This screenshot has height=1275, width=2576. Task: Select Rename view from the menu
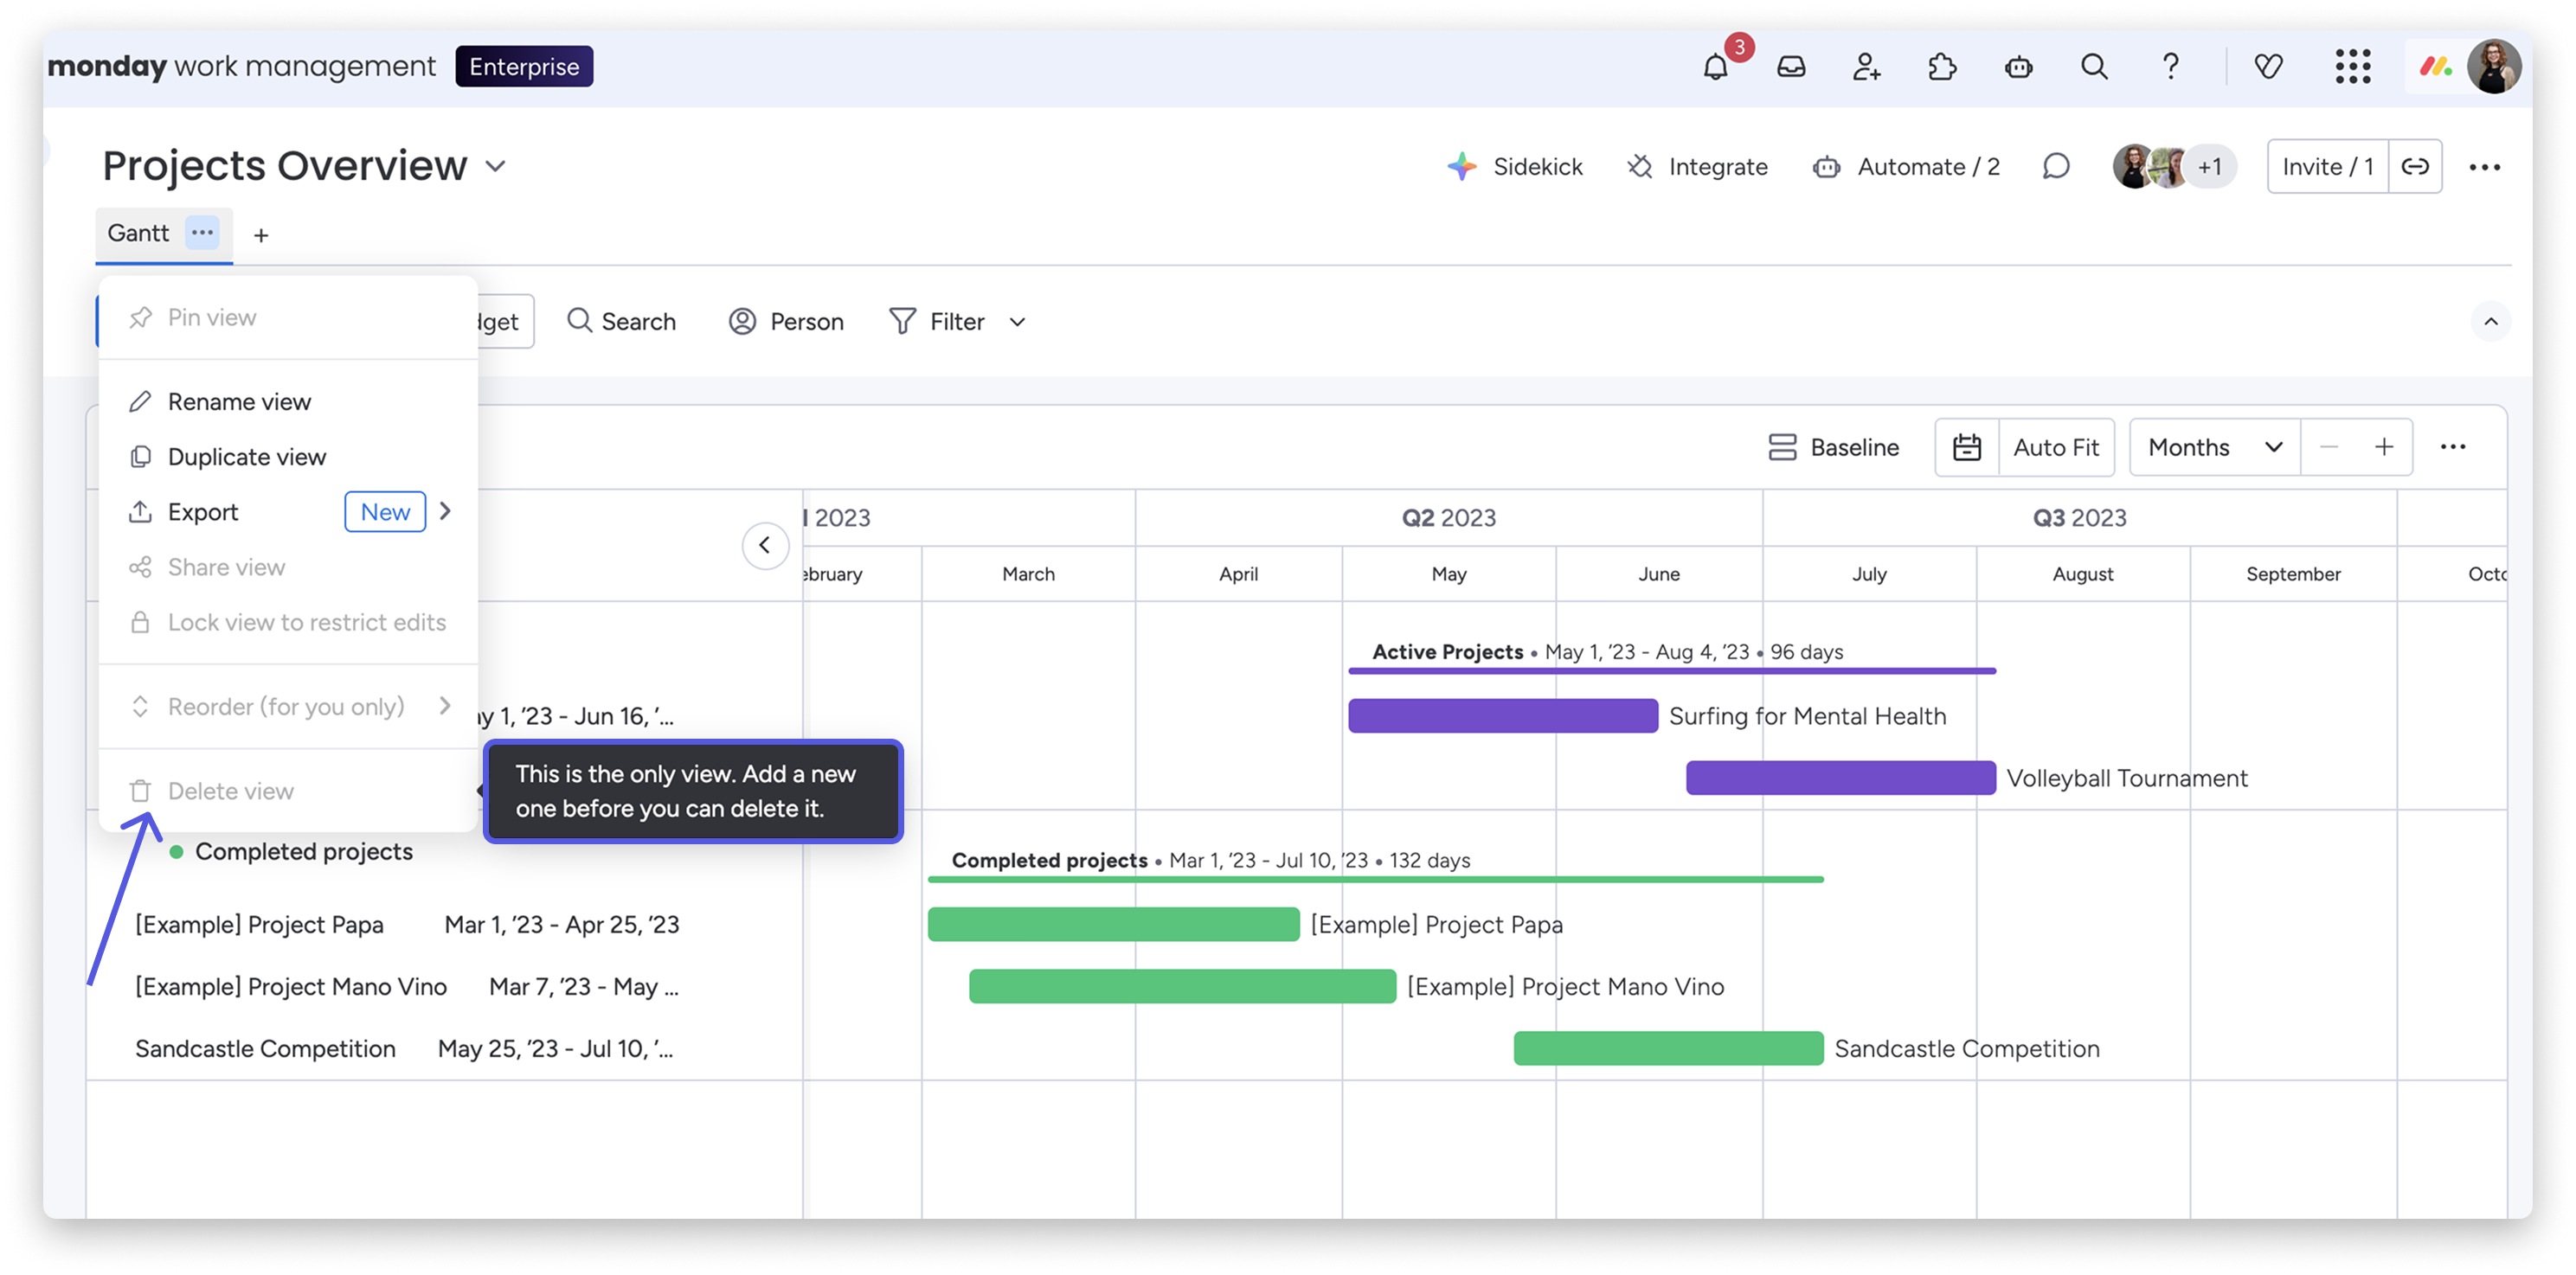click(239, 402)
